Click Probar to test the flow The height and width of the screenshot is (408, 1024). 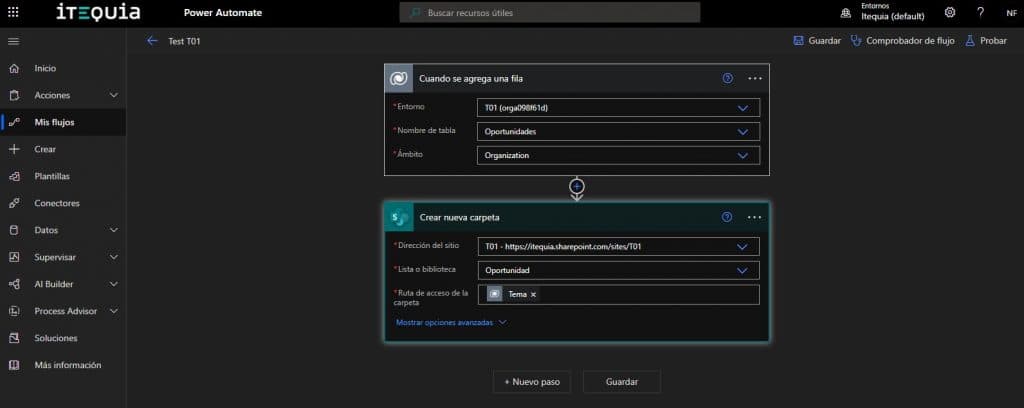pyautogui.click(x=985, y=40)
